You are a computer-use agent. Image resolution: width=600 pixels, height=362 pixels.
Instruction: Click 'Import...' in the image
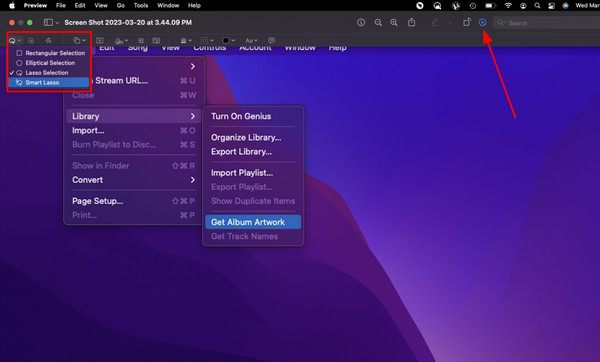pos(88,130)
